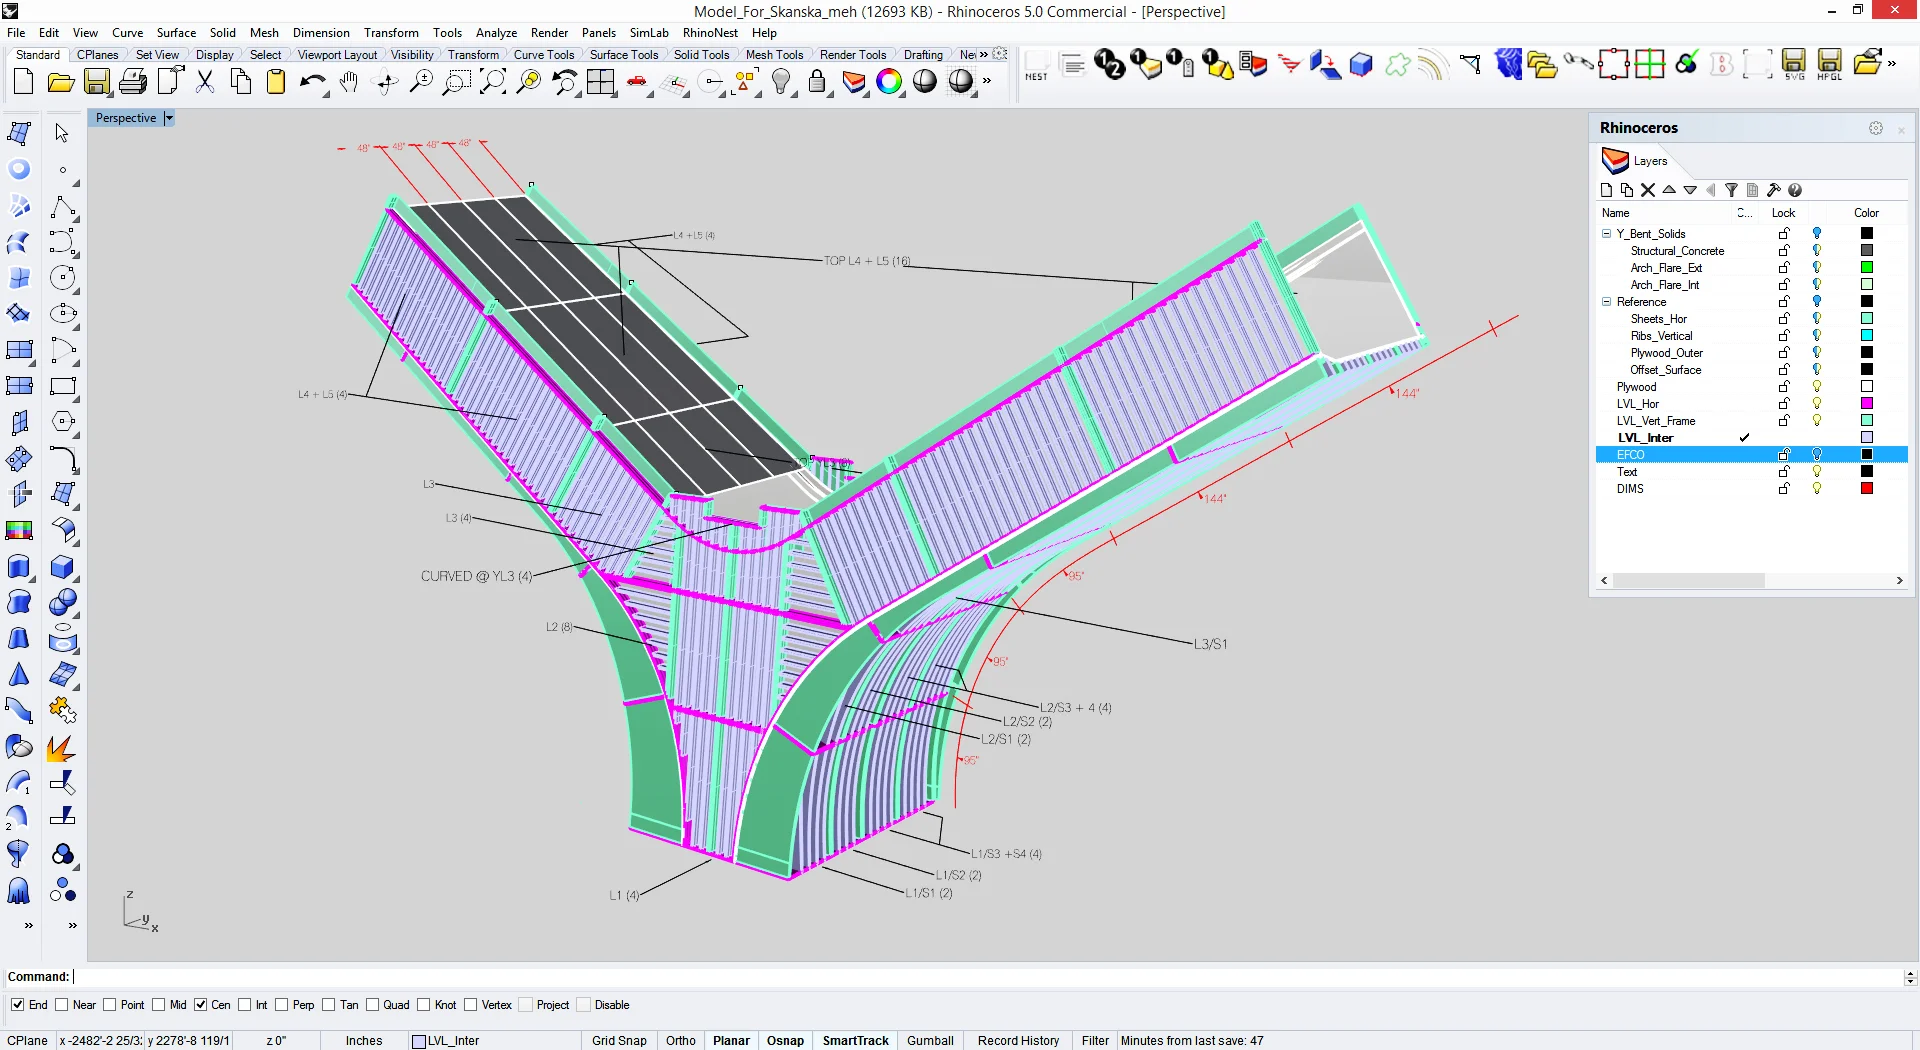Click the Cut scissors icon
The image size is (1920, 1050).
[x=205, y=82]
